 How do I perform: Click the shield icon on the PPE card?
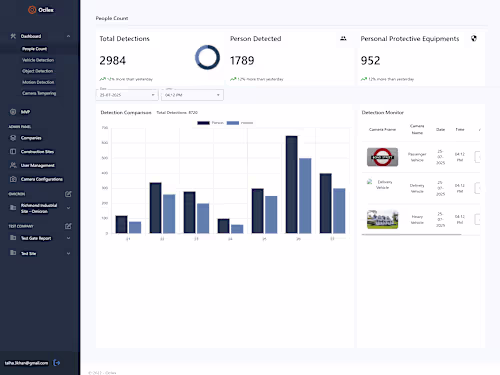click(x=474, y=39)
